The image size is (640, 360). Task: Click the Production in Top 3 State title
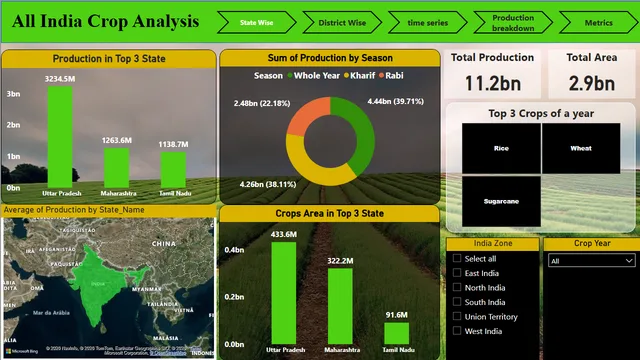point(109,59)
